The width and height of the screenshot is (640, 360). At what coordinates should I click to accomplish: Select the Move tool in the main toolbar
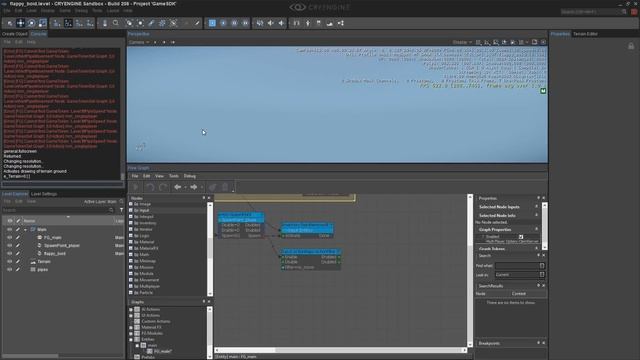[20, 23]
